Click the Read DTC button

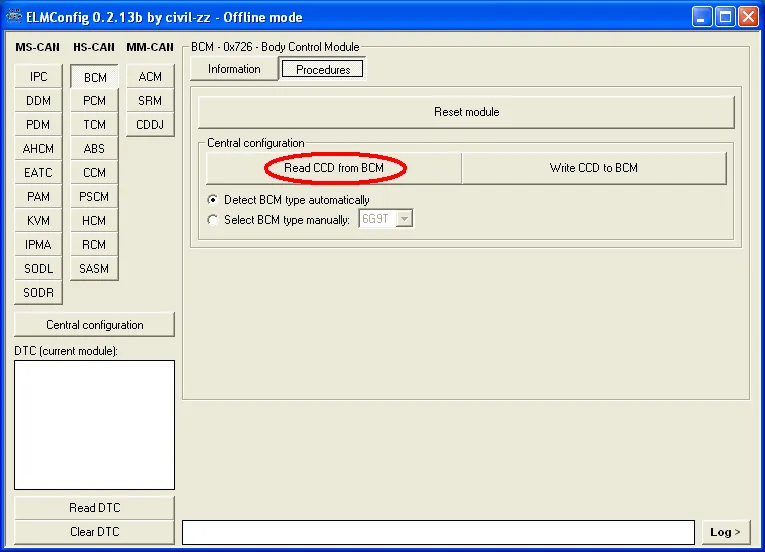pyautogui.click(x=95, y=508)
